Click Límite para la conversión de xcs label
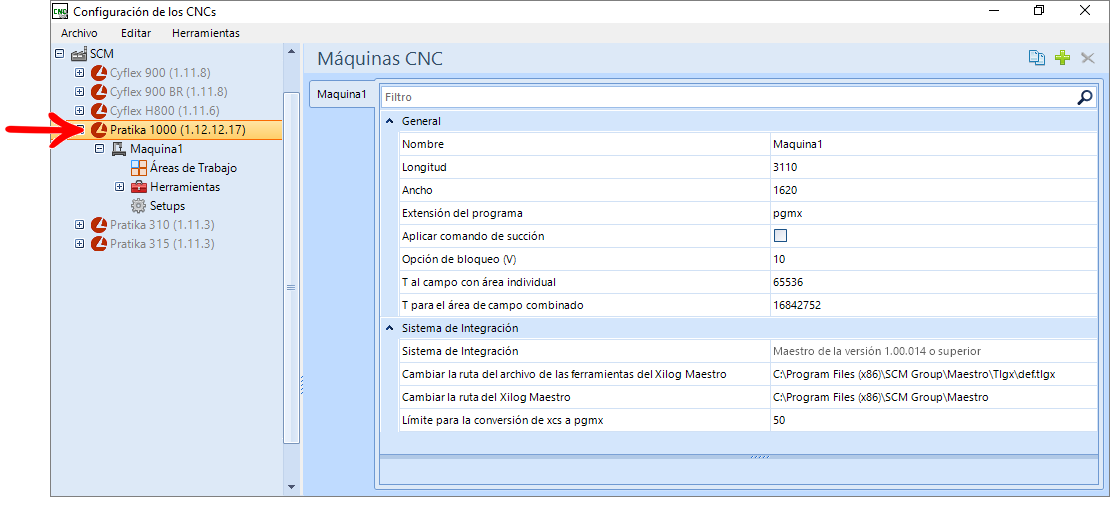The width and height of the screenshot is (1118, 507). coord(503,420)
